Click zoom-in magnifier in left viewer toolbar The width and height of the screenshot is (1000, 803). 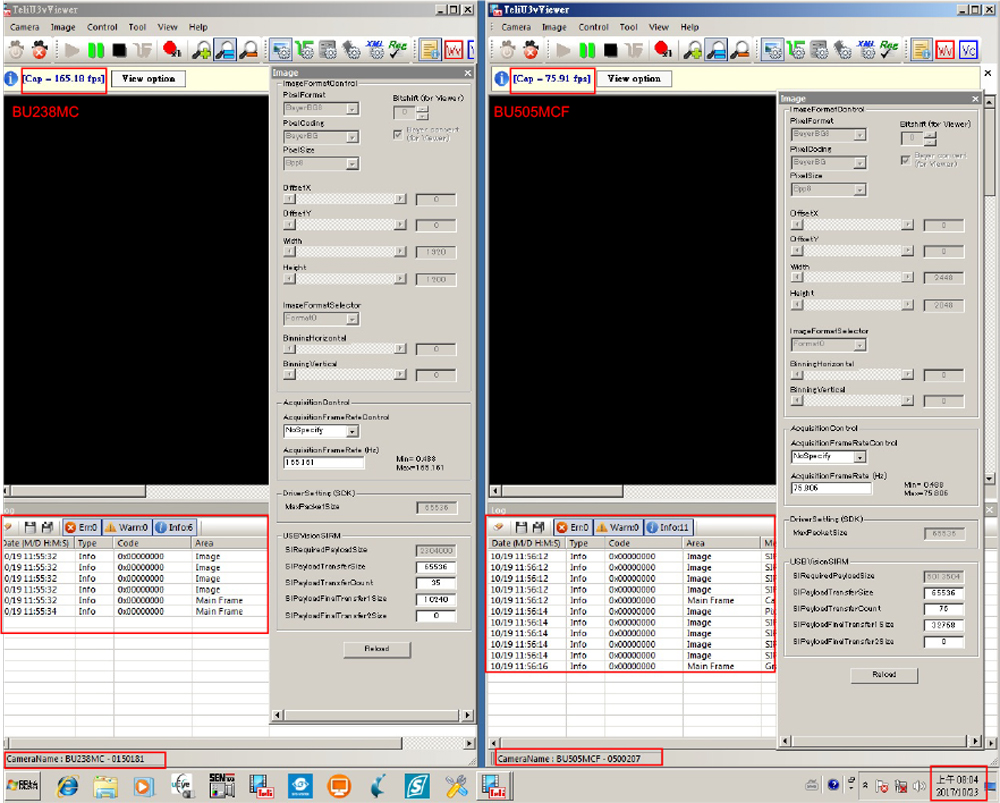pyautogui.click(x=202, y=49)
